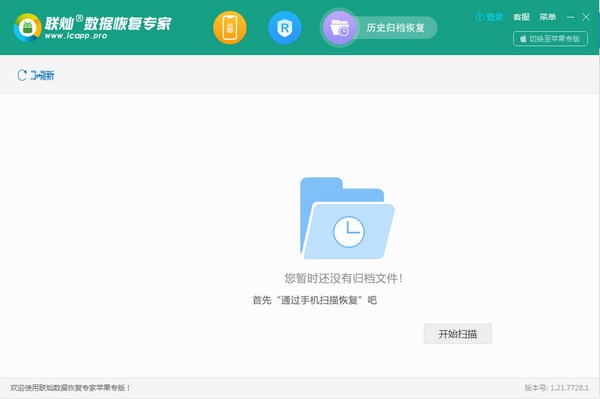Click the welcome message in status bar
600x399 pixels.
pos(70,388)
